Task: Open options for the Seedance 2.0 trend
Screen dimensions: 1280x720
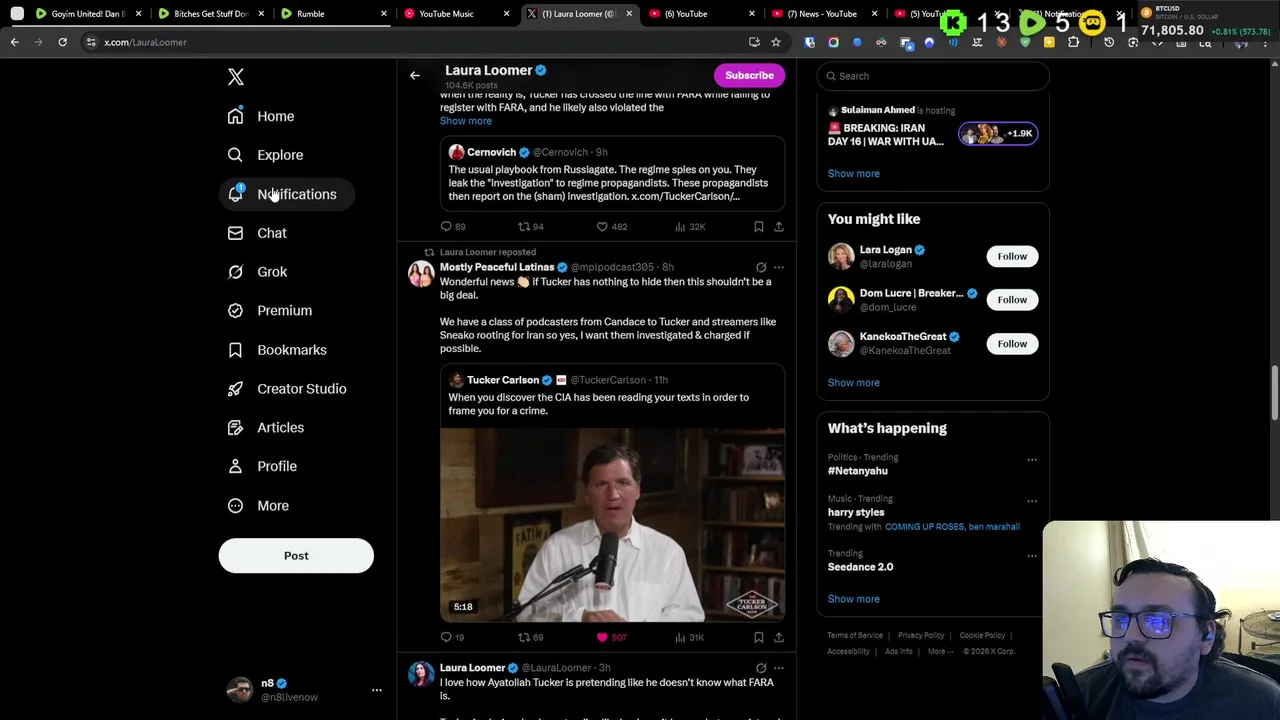Action: tap(1032, 556)
